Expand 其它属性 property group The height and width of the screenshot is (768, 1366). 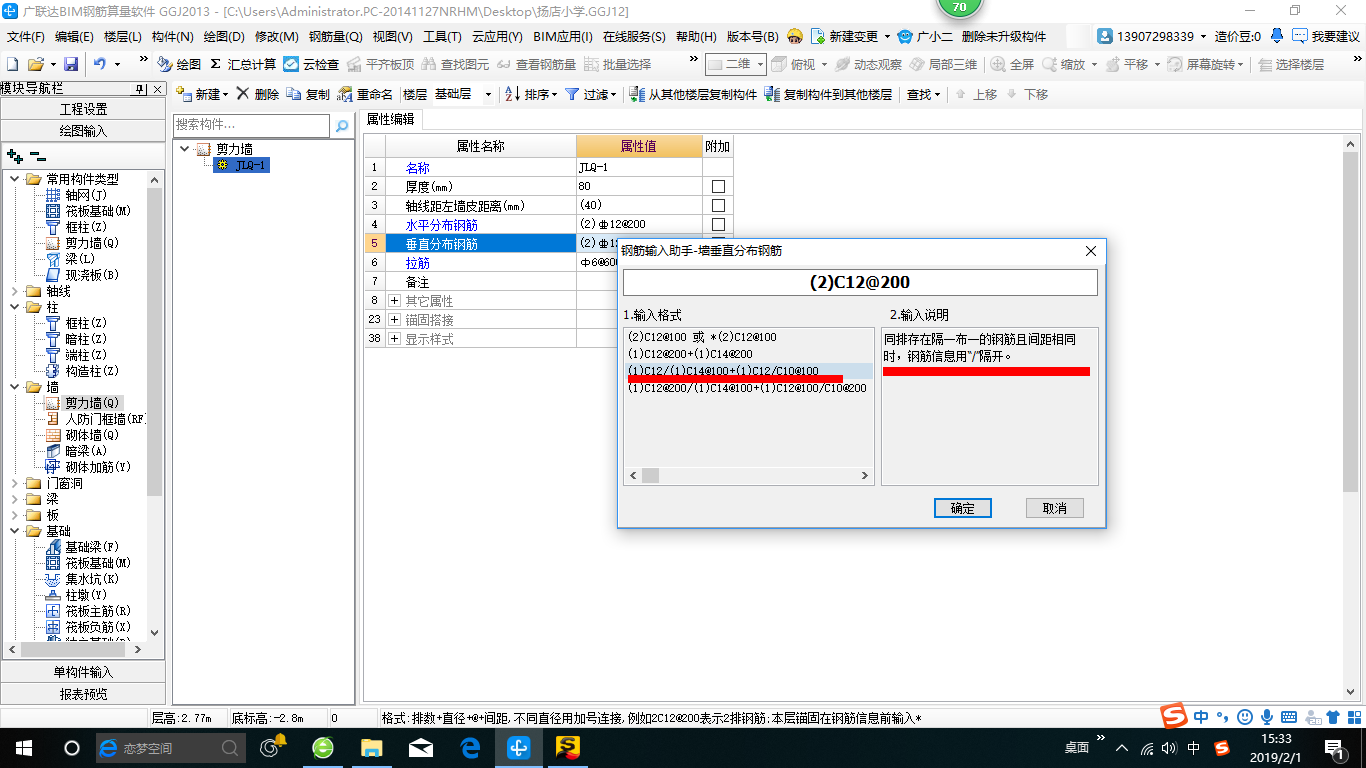[x=394, y=301]
